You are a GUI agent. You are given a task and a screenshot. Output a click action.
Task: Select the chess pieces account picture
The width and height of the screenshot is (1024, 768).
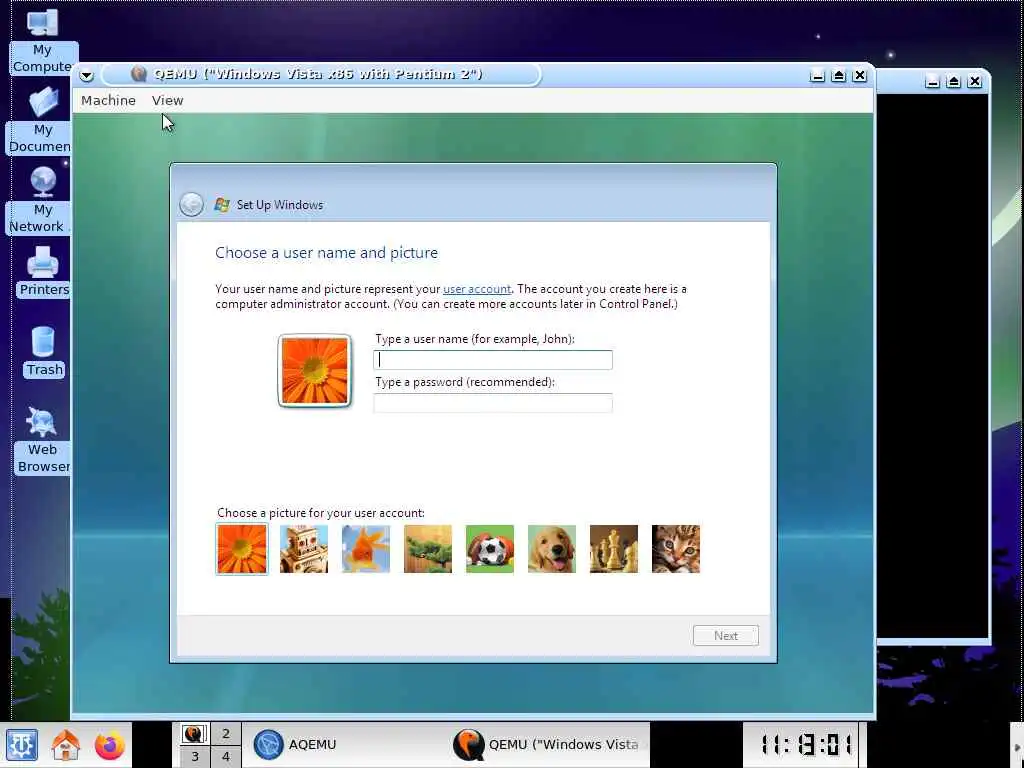(614, 549)
